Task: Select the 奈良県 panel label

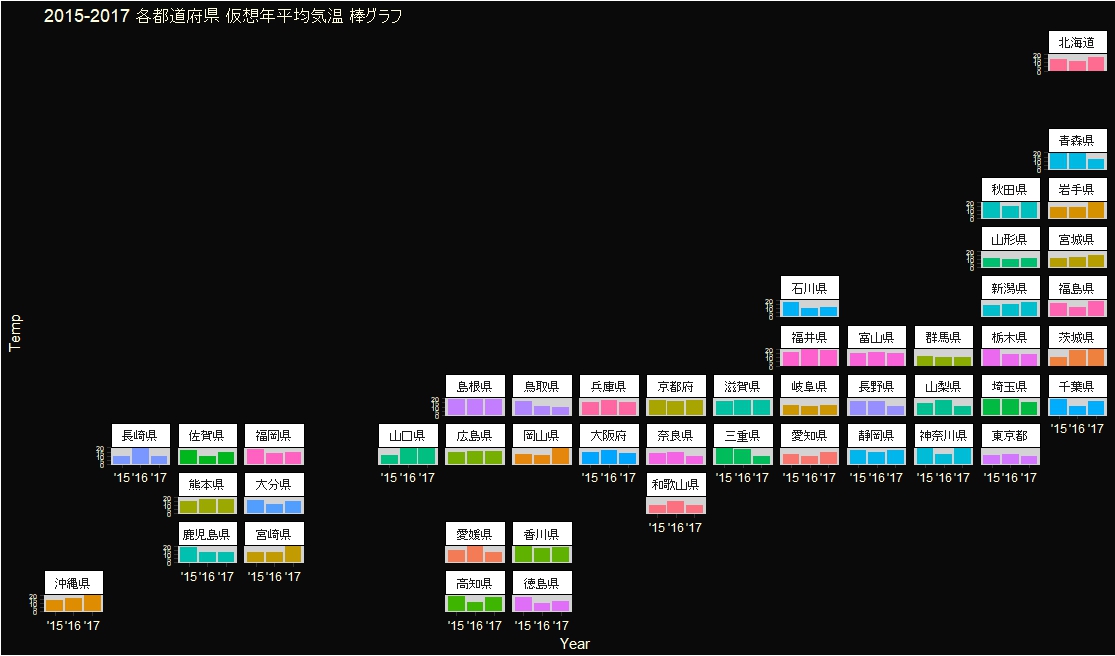Action: point(676,436)
